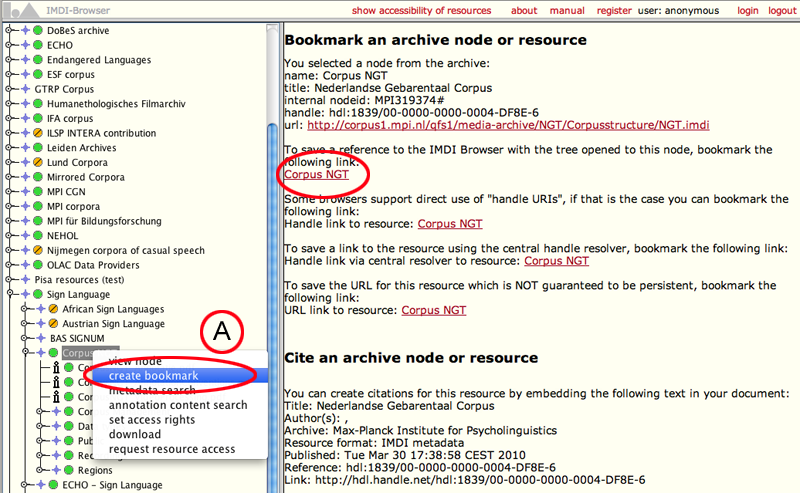Click the IFA corpus green status icon
The image size is (800, 493).
pos(38,118)
